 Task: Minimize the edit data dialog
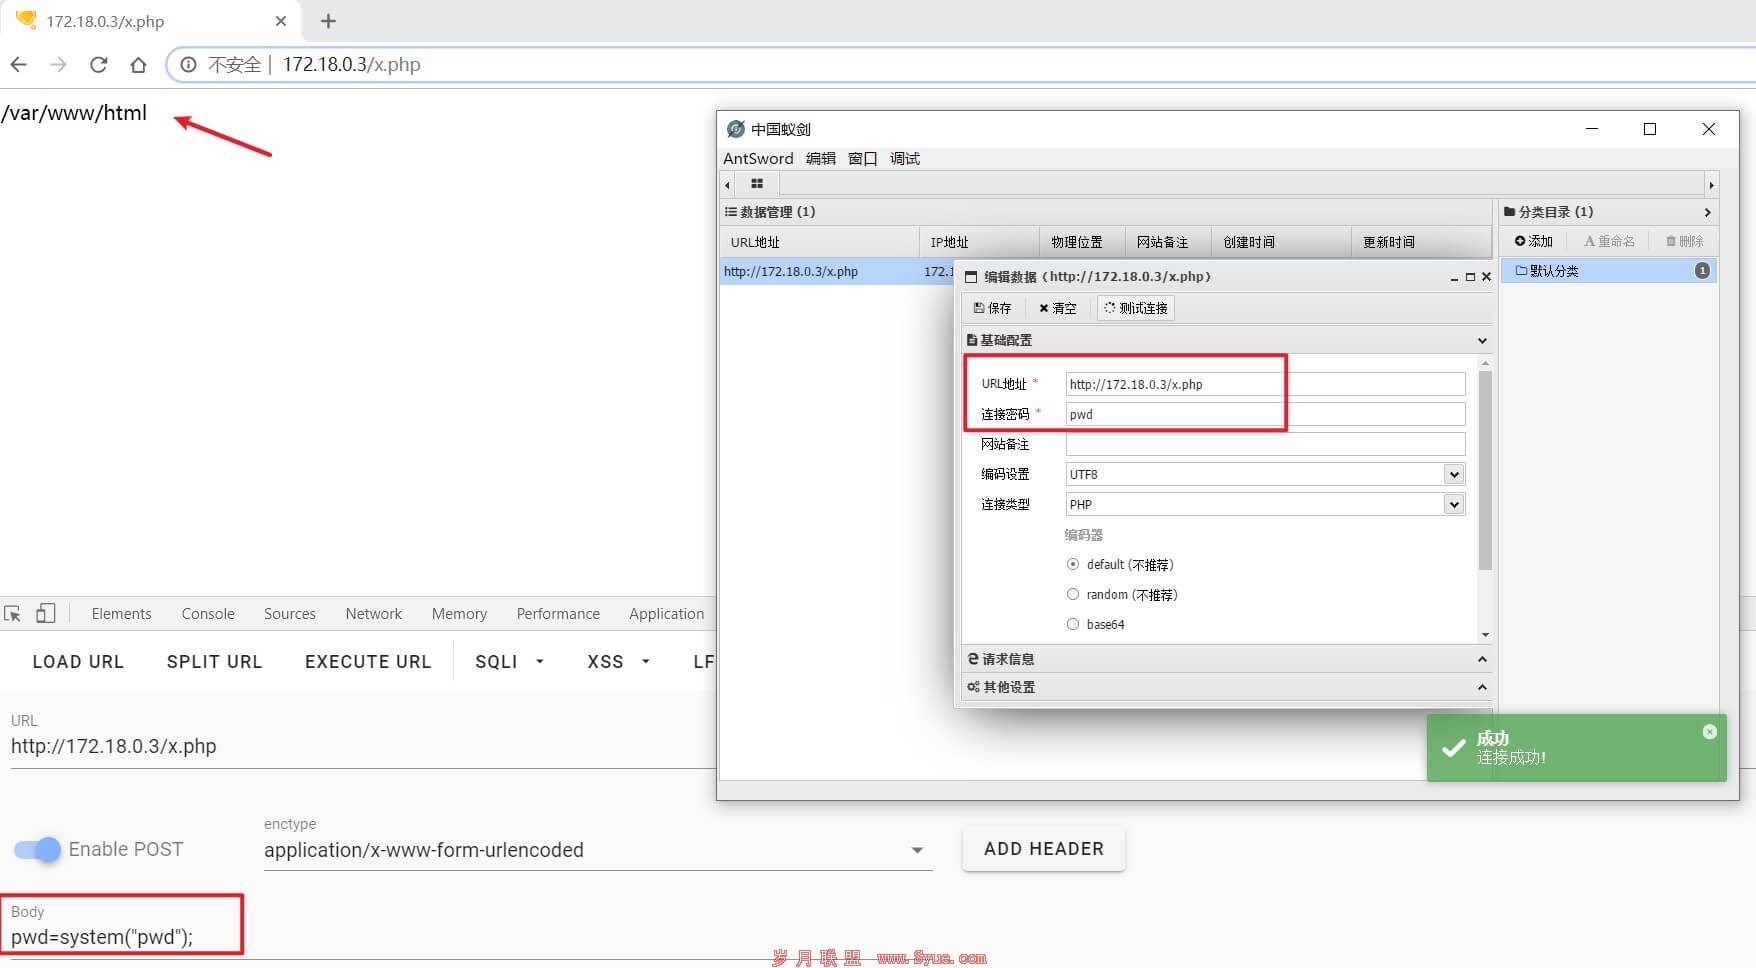[1453, 277]
